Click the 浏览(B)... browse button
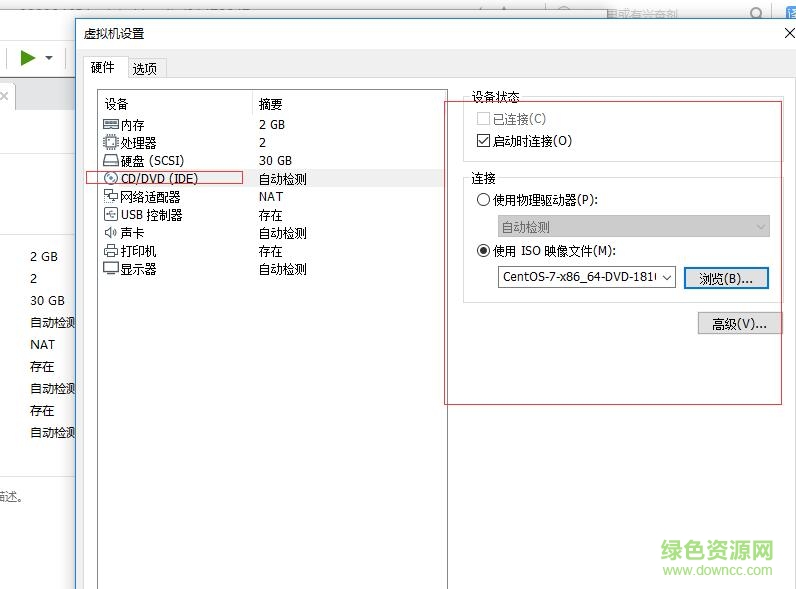The height and width of the screenshot is (589, 796). pyautogui.click(x=726, y=278)
